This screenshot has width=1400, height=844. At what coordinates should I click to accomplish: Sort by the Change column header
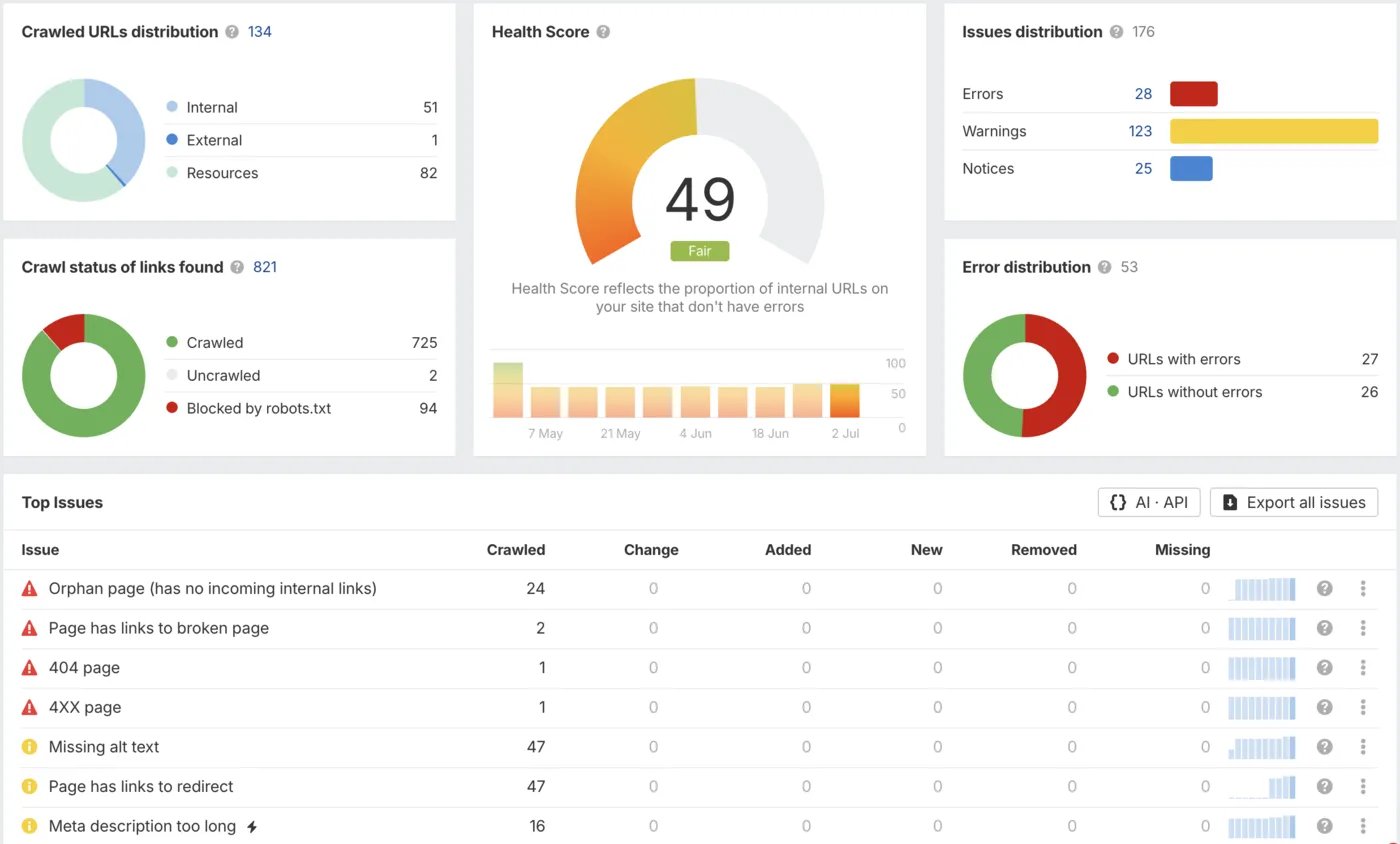pyautogui.click(x=651, y=549)
